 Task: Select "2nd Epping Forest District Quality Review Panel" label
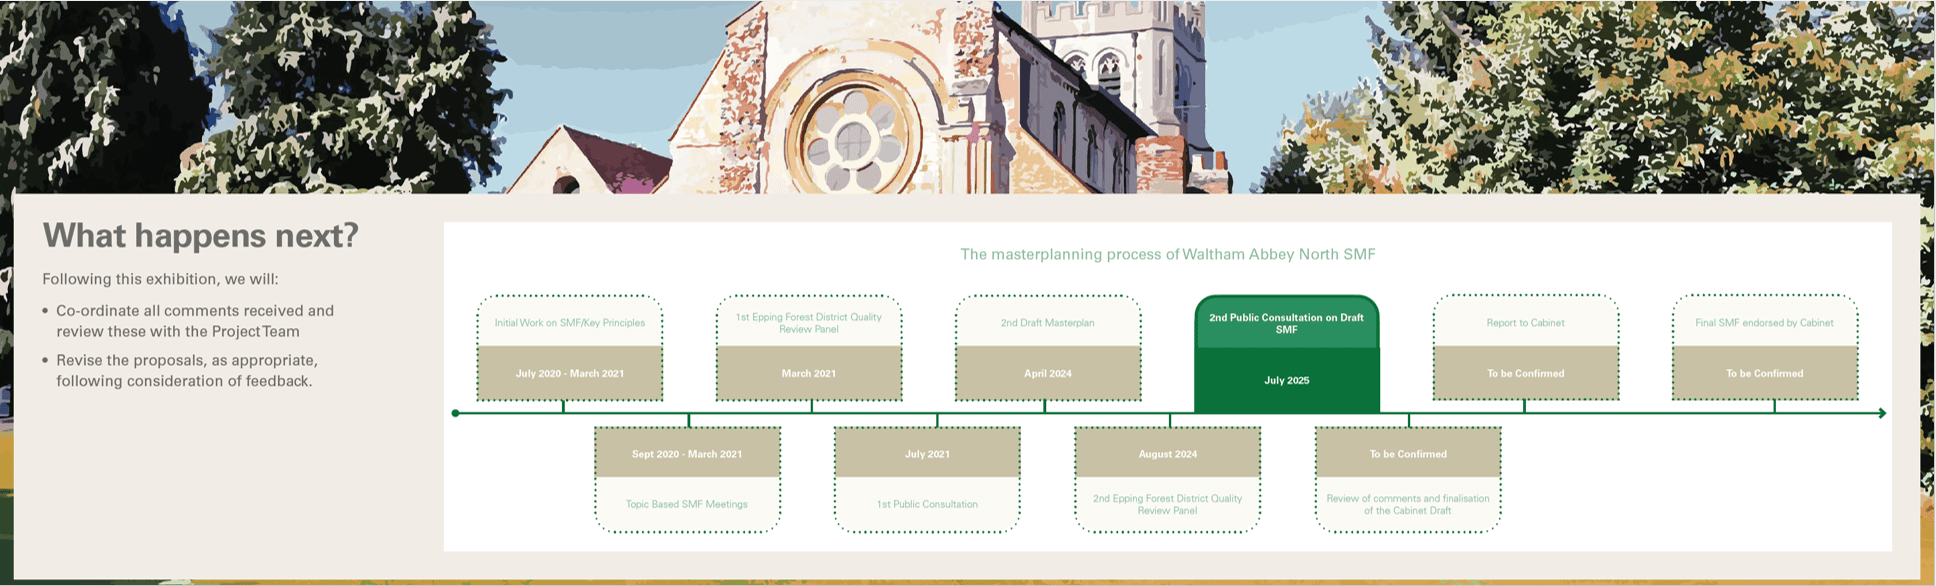point(1168,504)
